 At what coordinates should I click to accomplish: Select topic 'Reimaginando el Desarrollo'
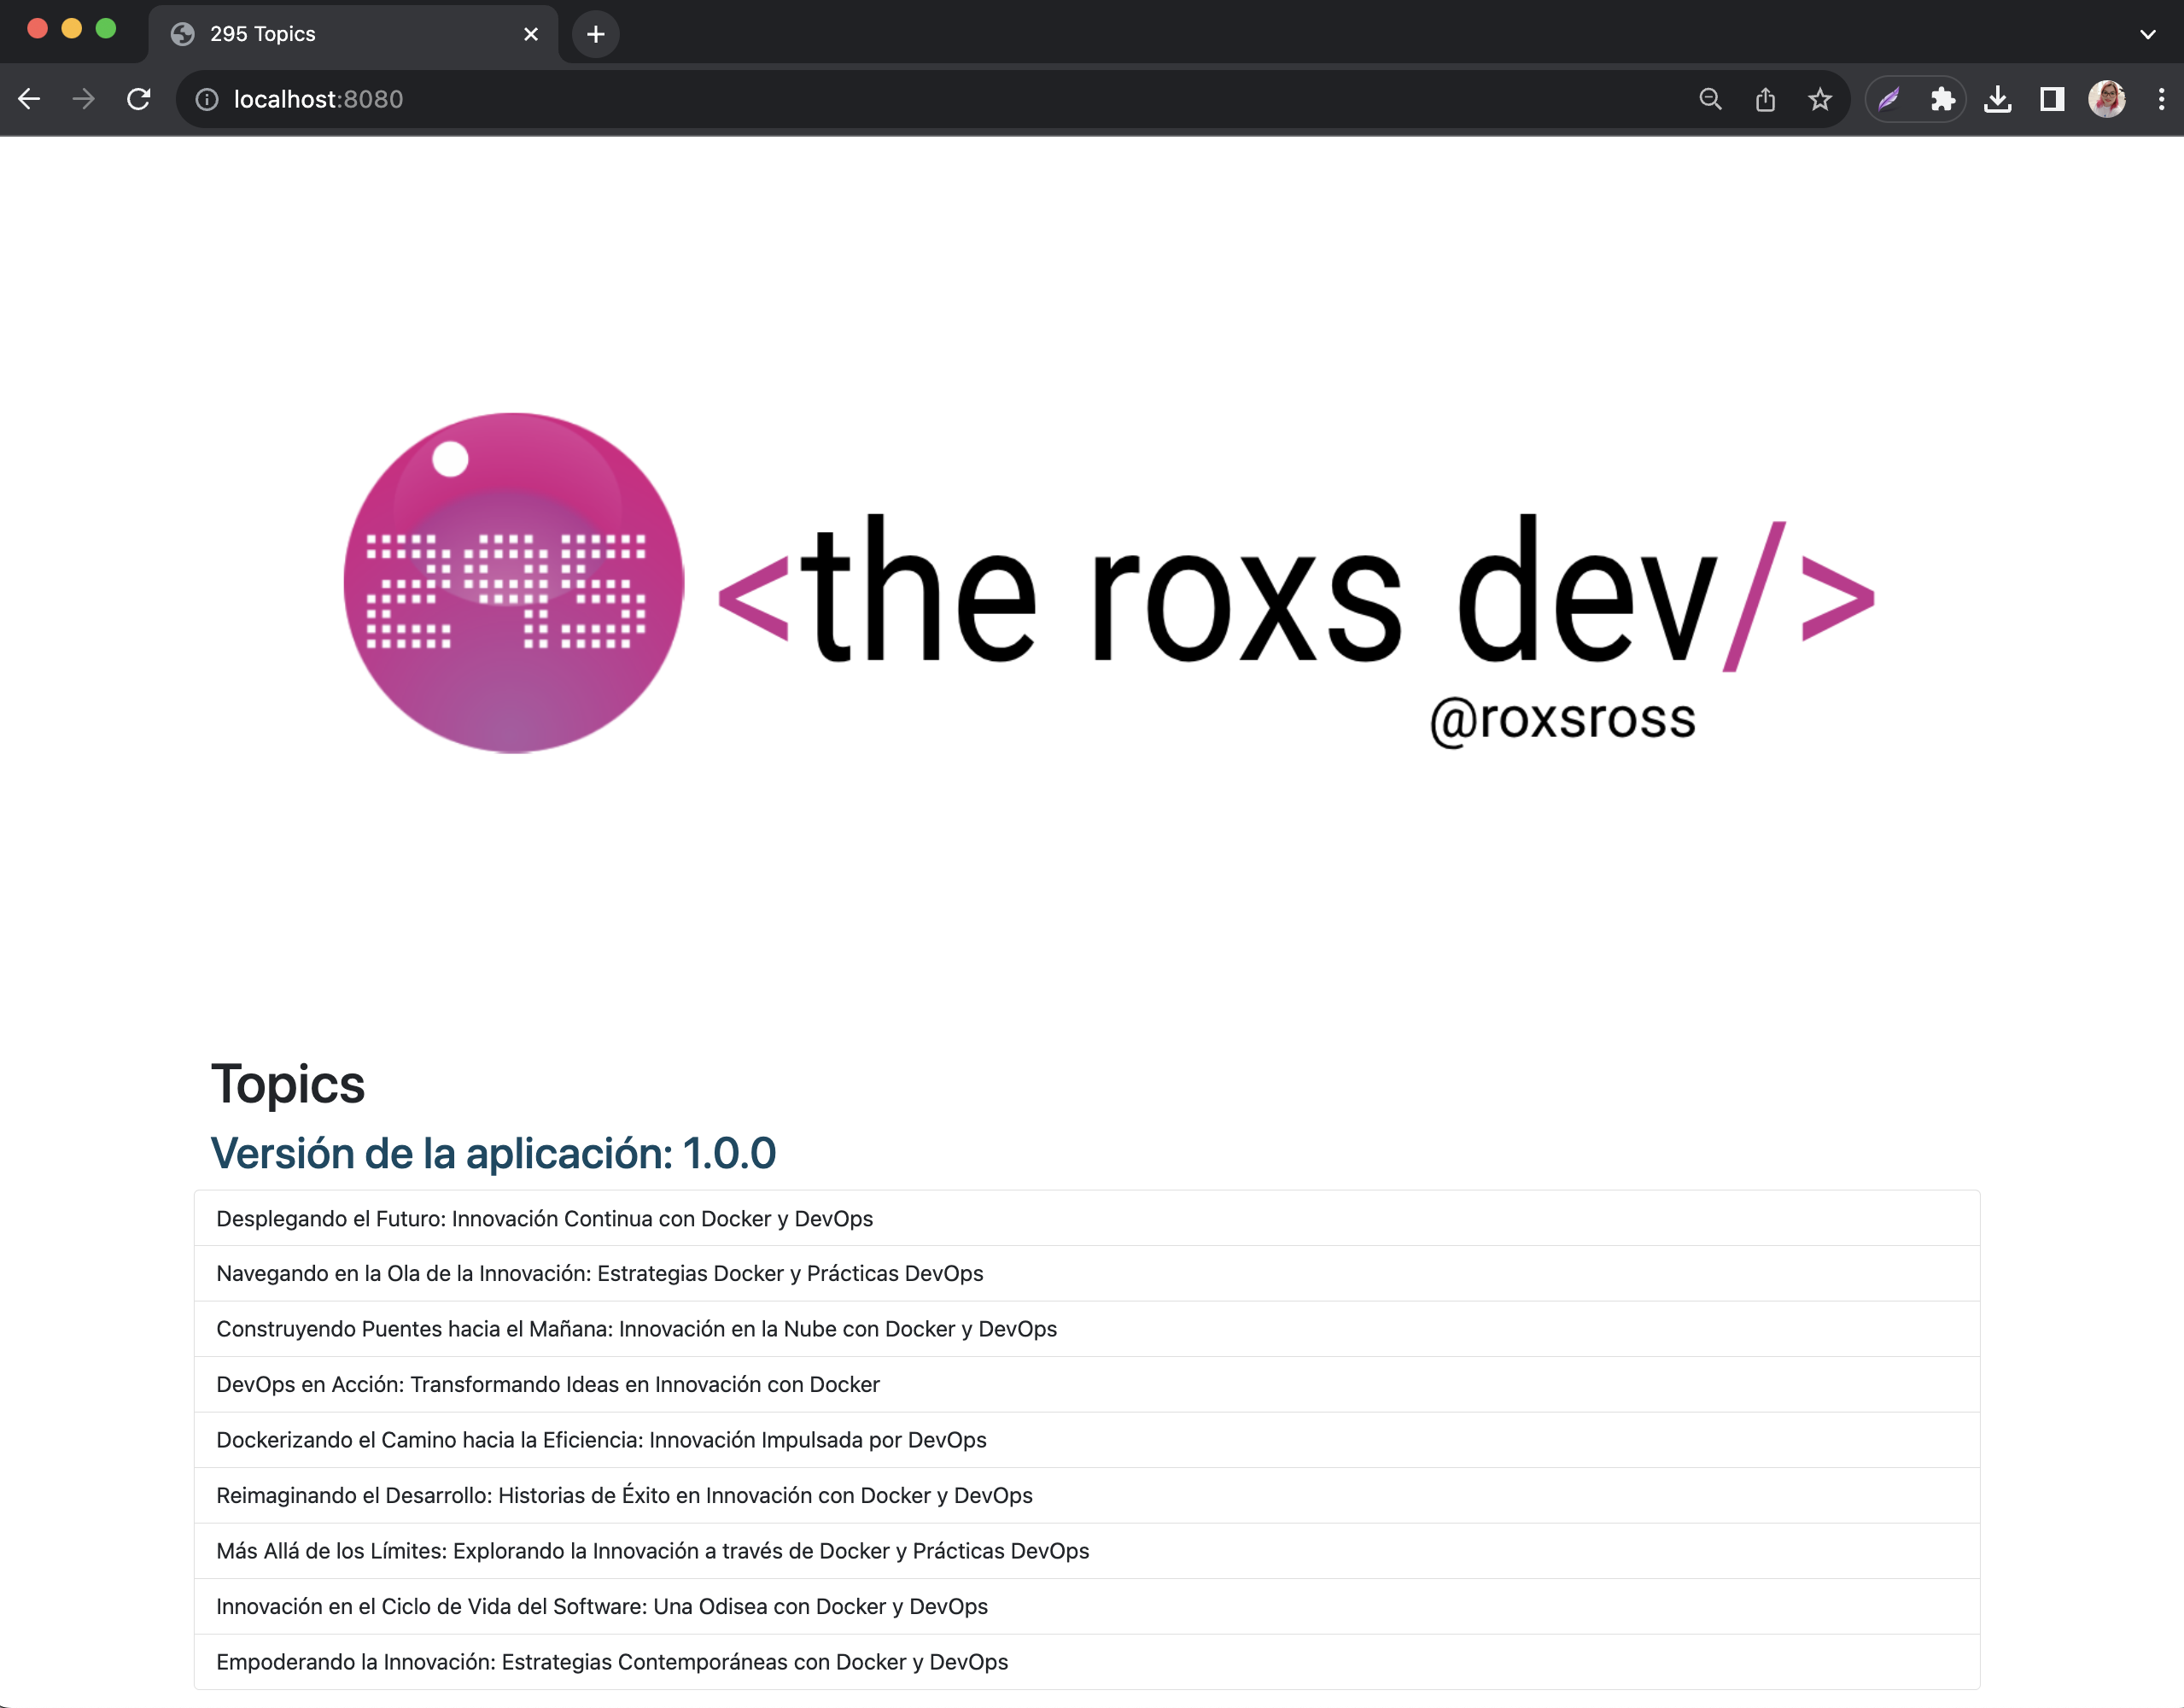1087,1496
